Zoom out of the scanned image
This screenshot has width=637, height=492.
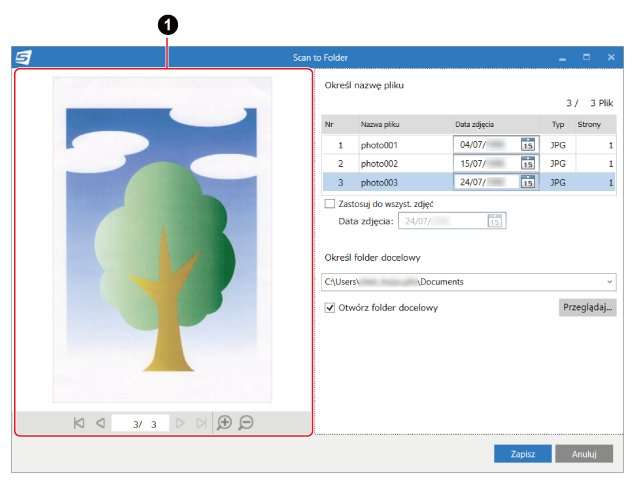[x=246, y=423]
